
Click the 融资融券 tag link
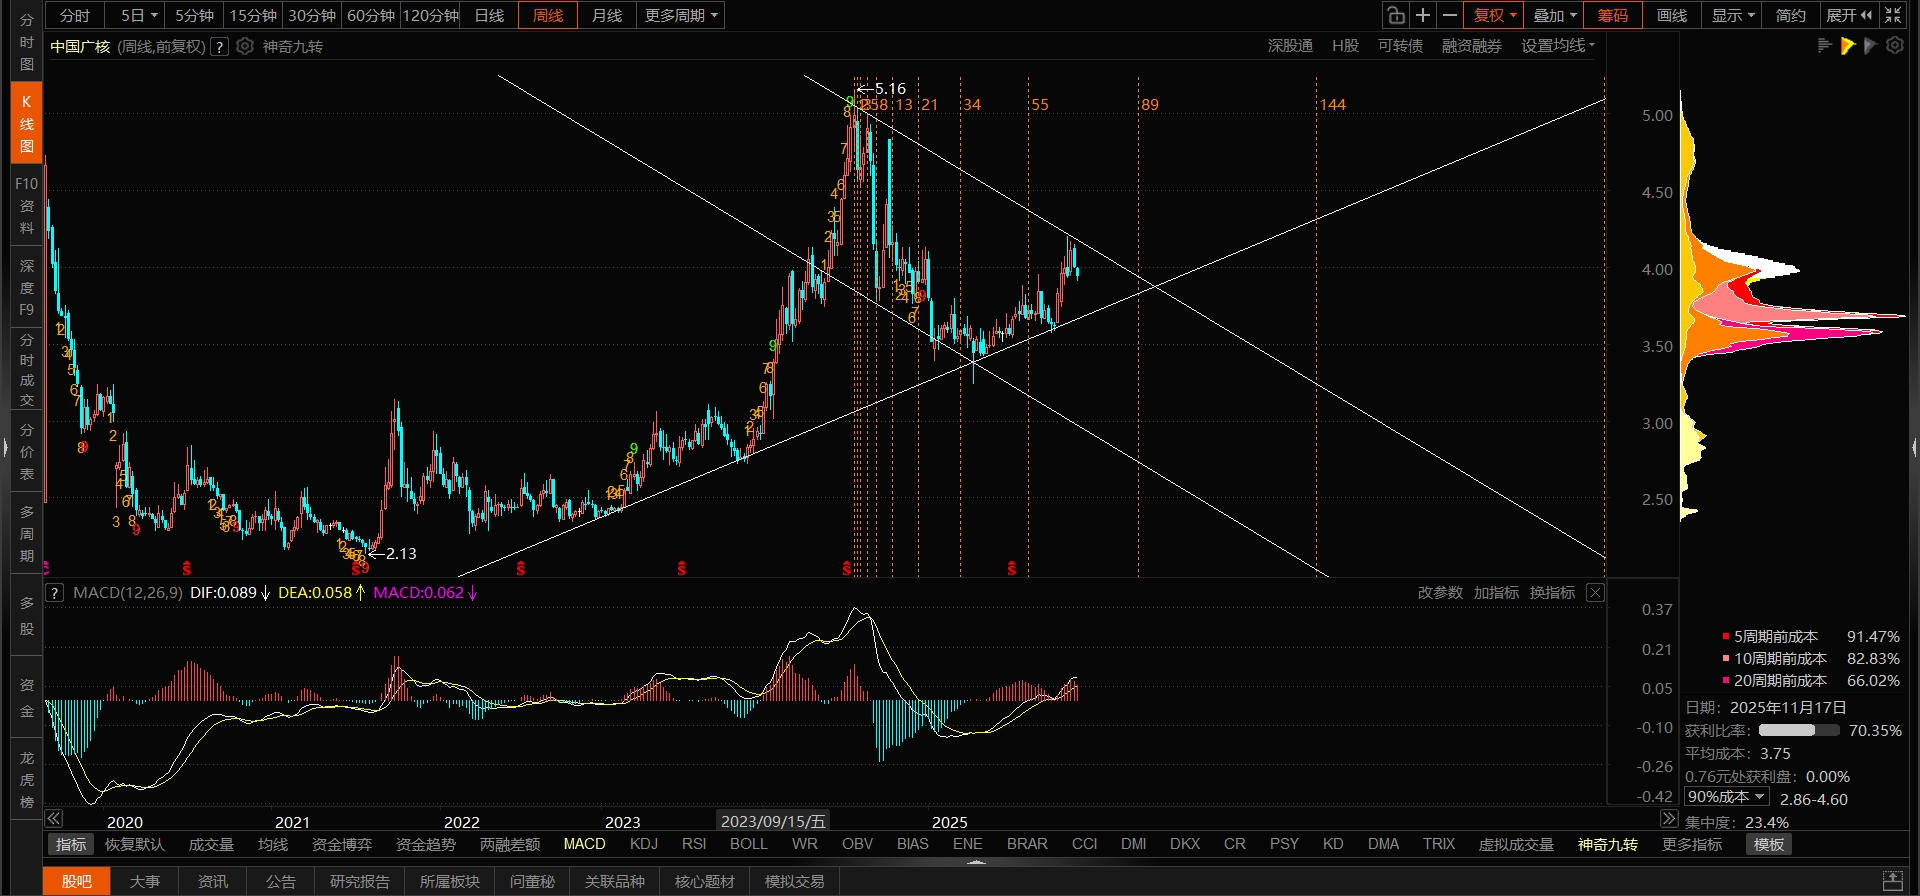pos(1471,46)
